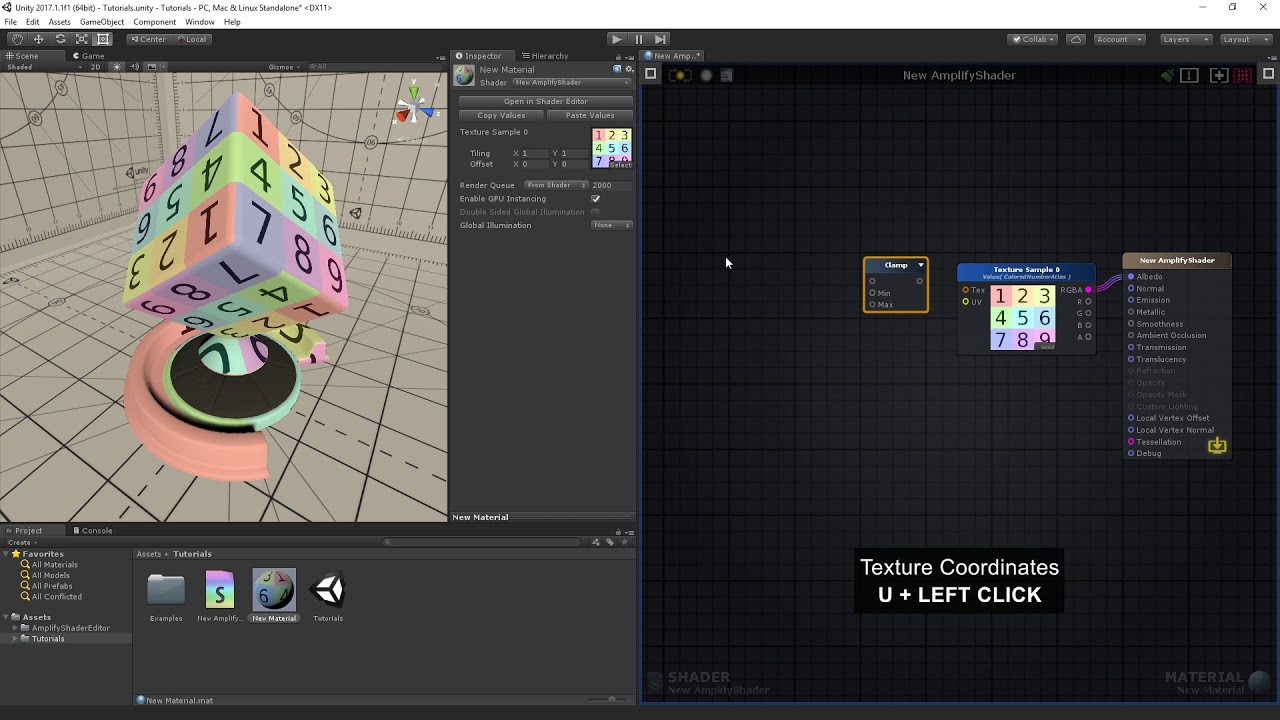This screenshot has width=1280, height=720.
Task: Select the Hand tool in the toolbar
Action: tap(17, 39)
